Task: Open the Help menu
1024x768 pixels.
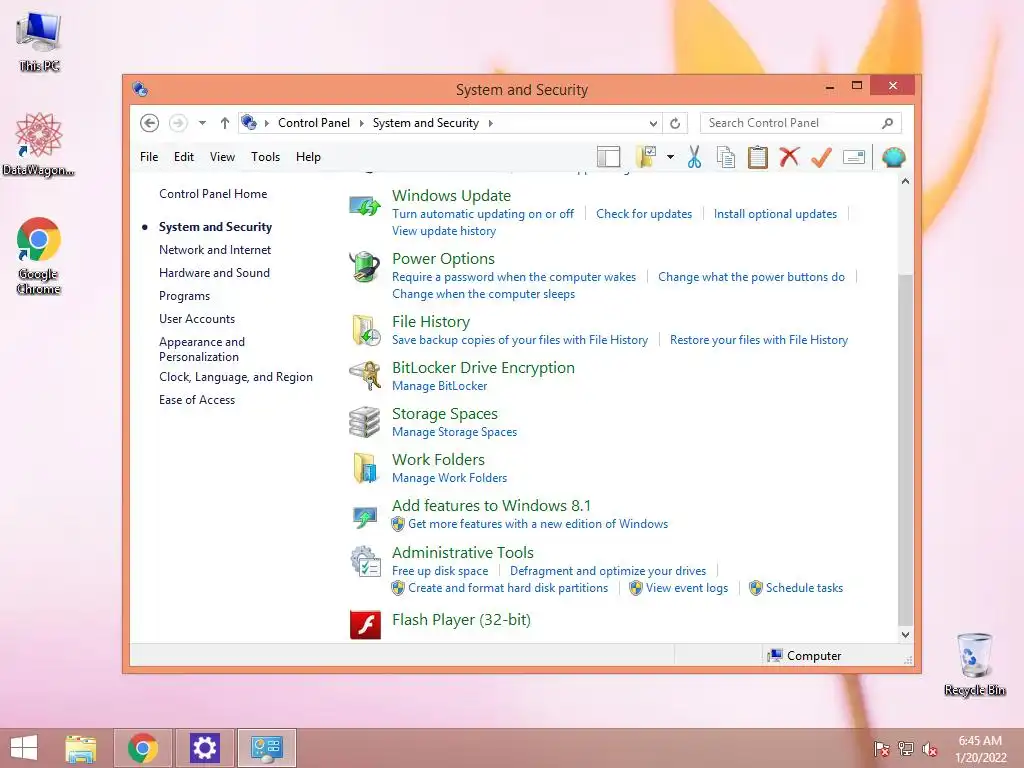Action: click(308, 157)
